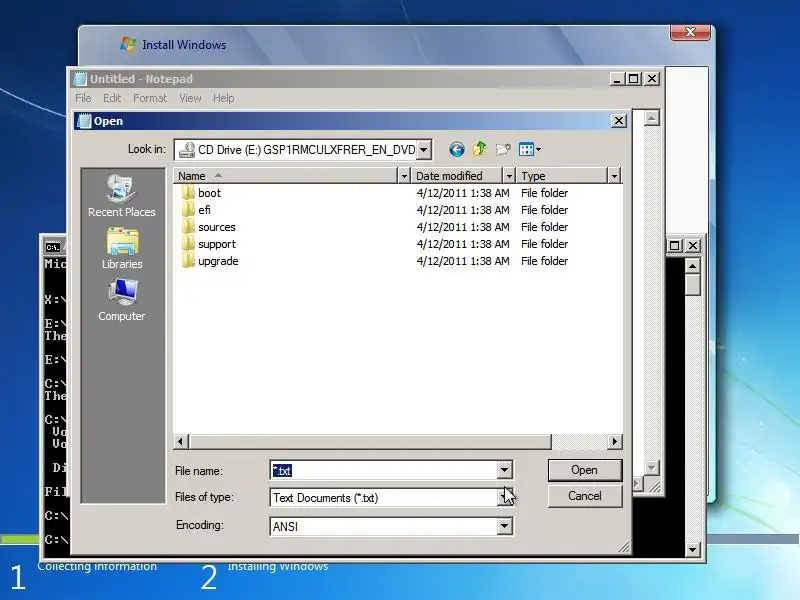The height and width of the screenshot is (600, 800).
Task: Create a new folder icon
Action: pos(503,149)
